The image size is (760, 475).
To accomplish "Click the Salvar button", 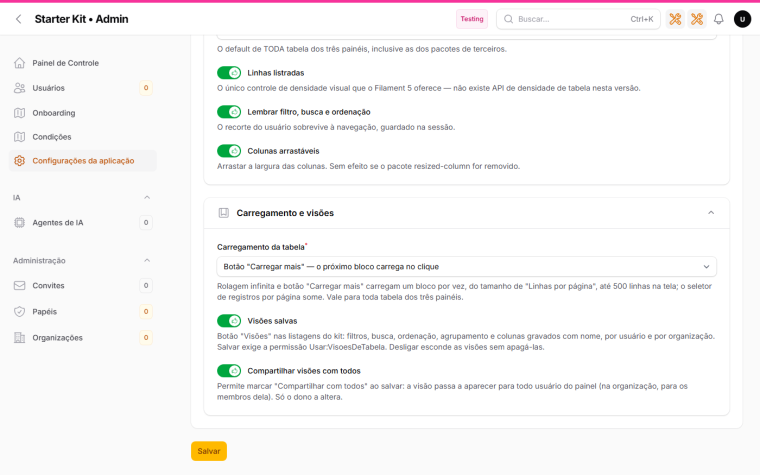I will tap(209, 451).
